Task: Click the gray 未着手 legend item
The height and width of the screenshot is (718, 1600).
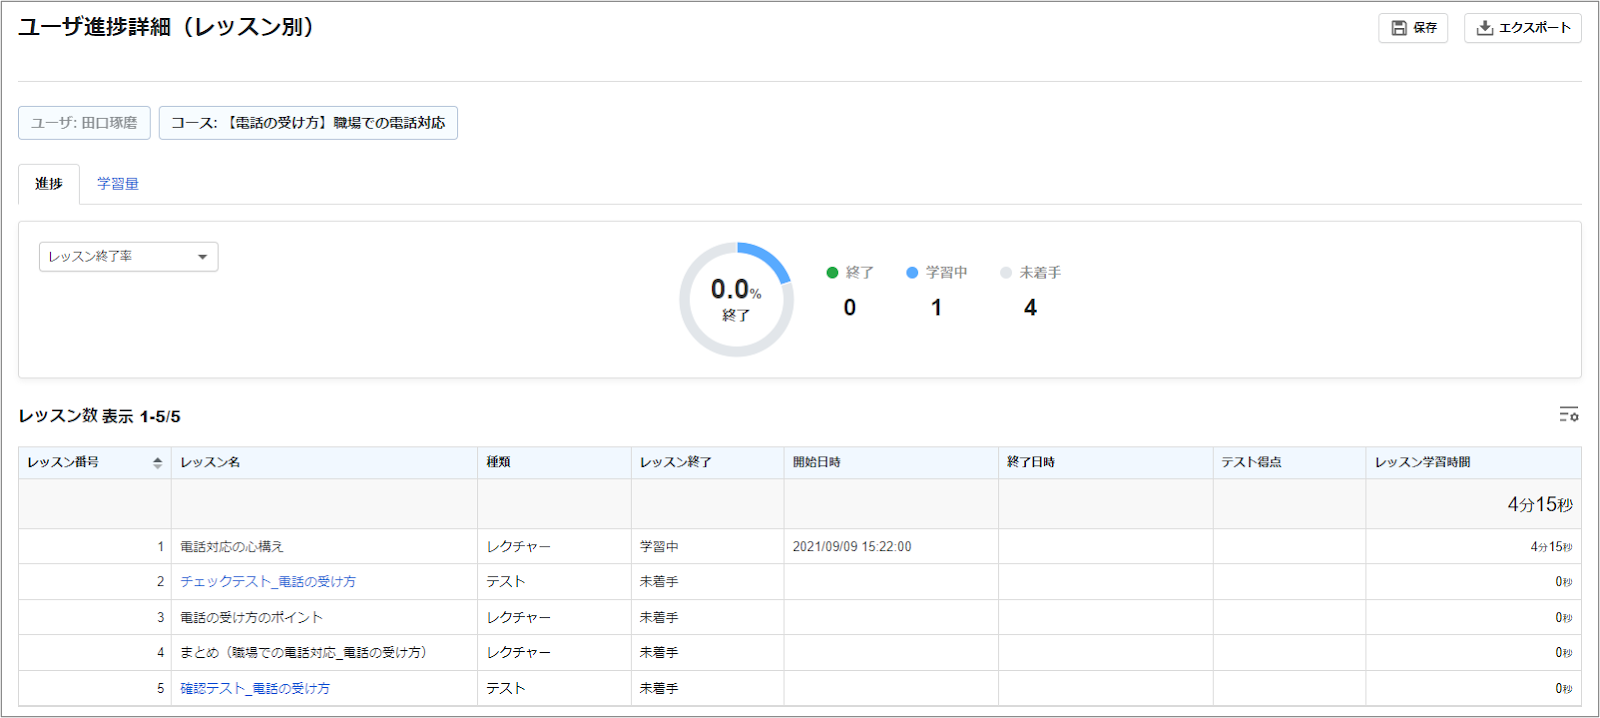Action: click(1031, 272)
